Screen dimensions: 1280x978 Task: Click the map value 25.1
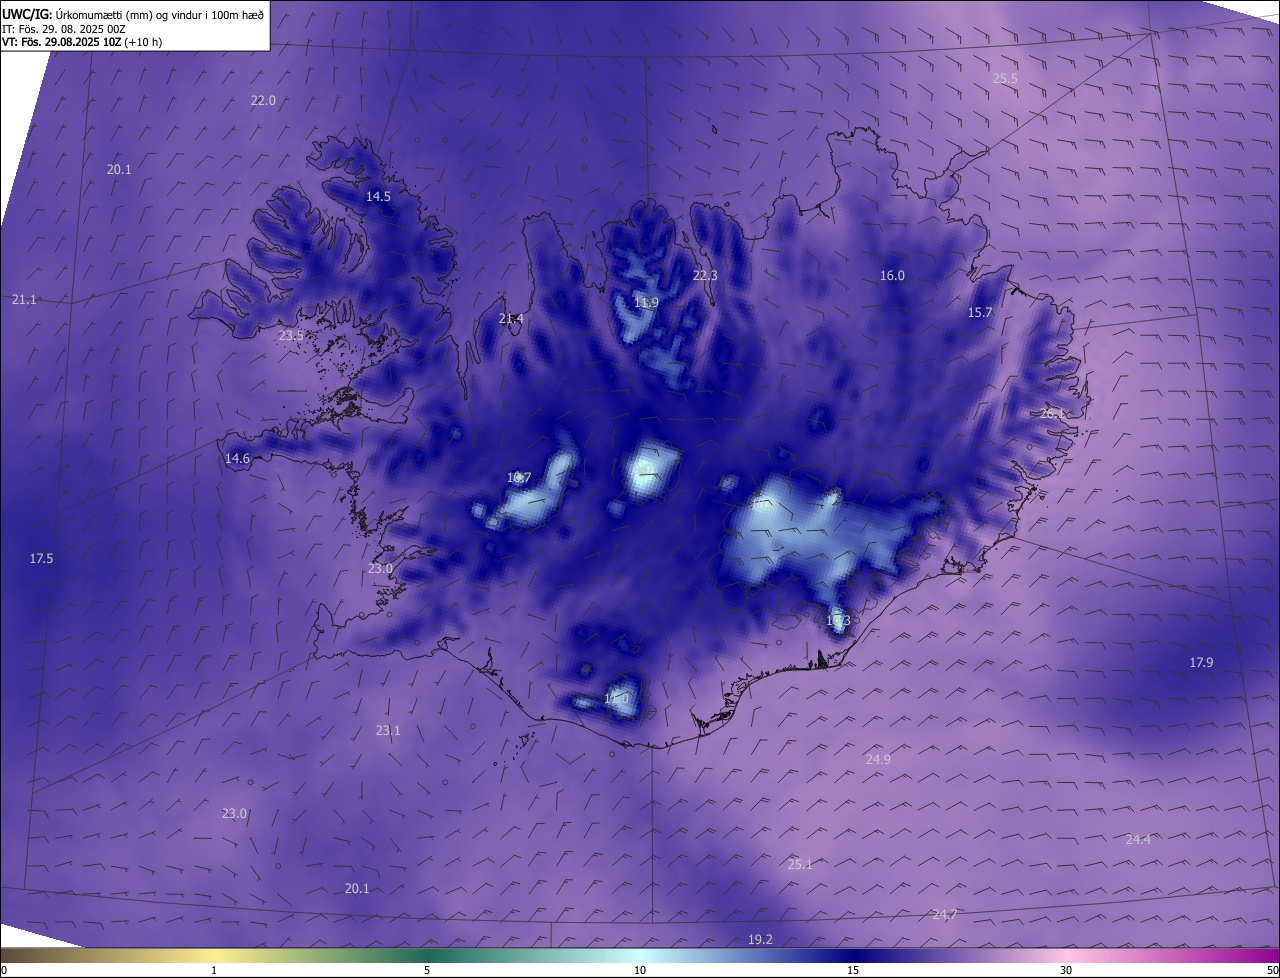tap(800, 865)
